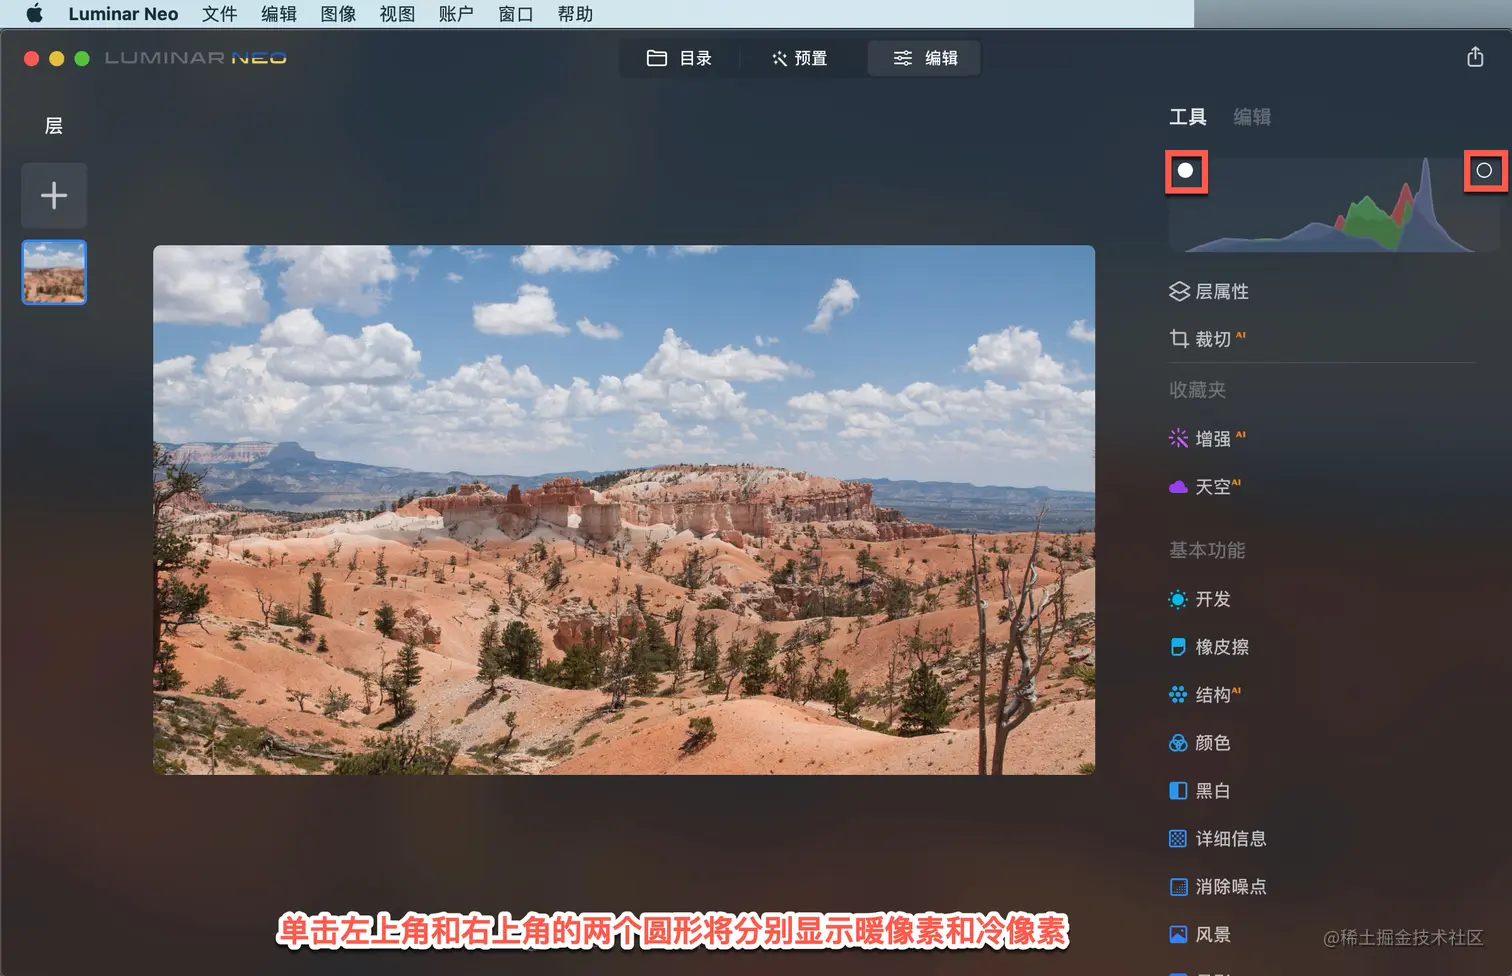Image resolution: width=1512 pixels, height=976 pixels.
Task: Click the 收藏夹 favorites section heading
Action: (1198, 390)
